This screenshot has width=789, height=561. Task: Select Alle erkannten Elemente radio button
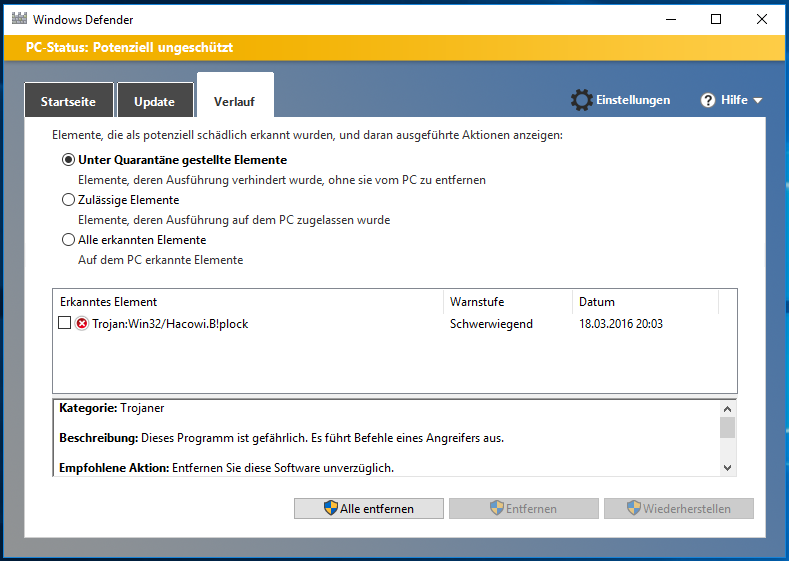pyautogui.click(x=68, y=239)
